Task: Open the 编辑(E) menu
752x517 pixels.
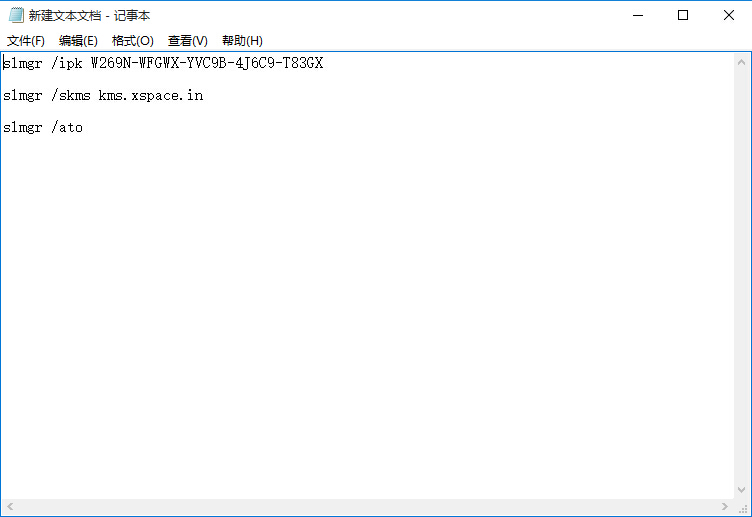Action: click(78, 41)
